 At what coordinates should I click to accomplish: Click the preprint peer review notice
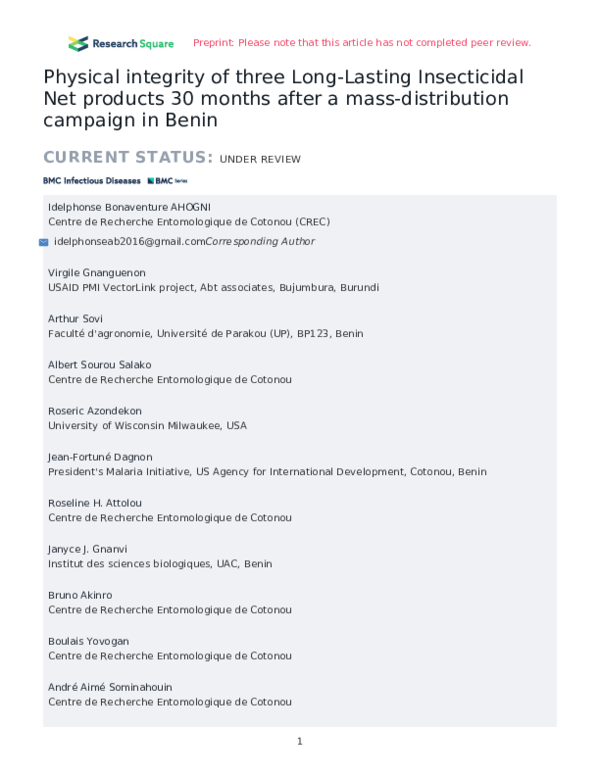(361, 43)
